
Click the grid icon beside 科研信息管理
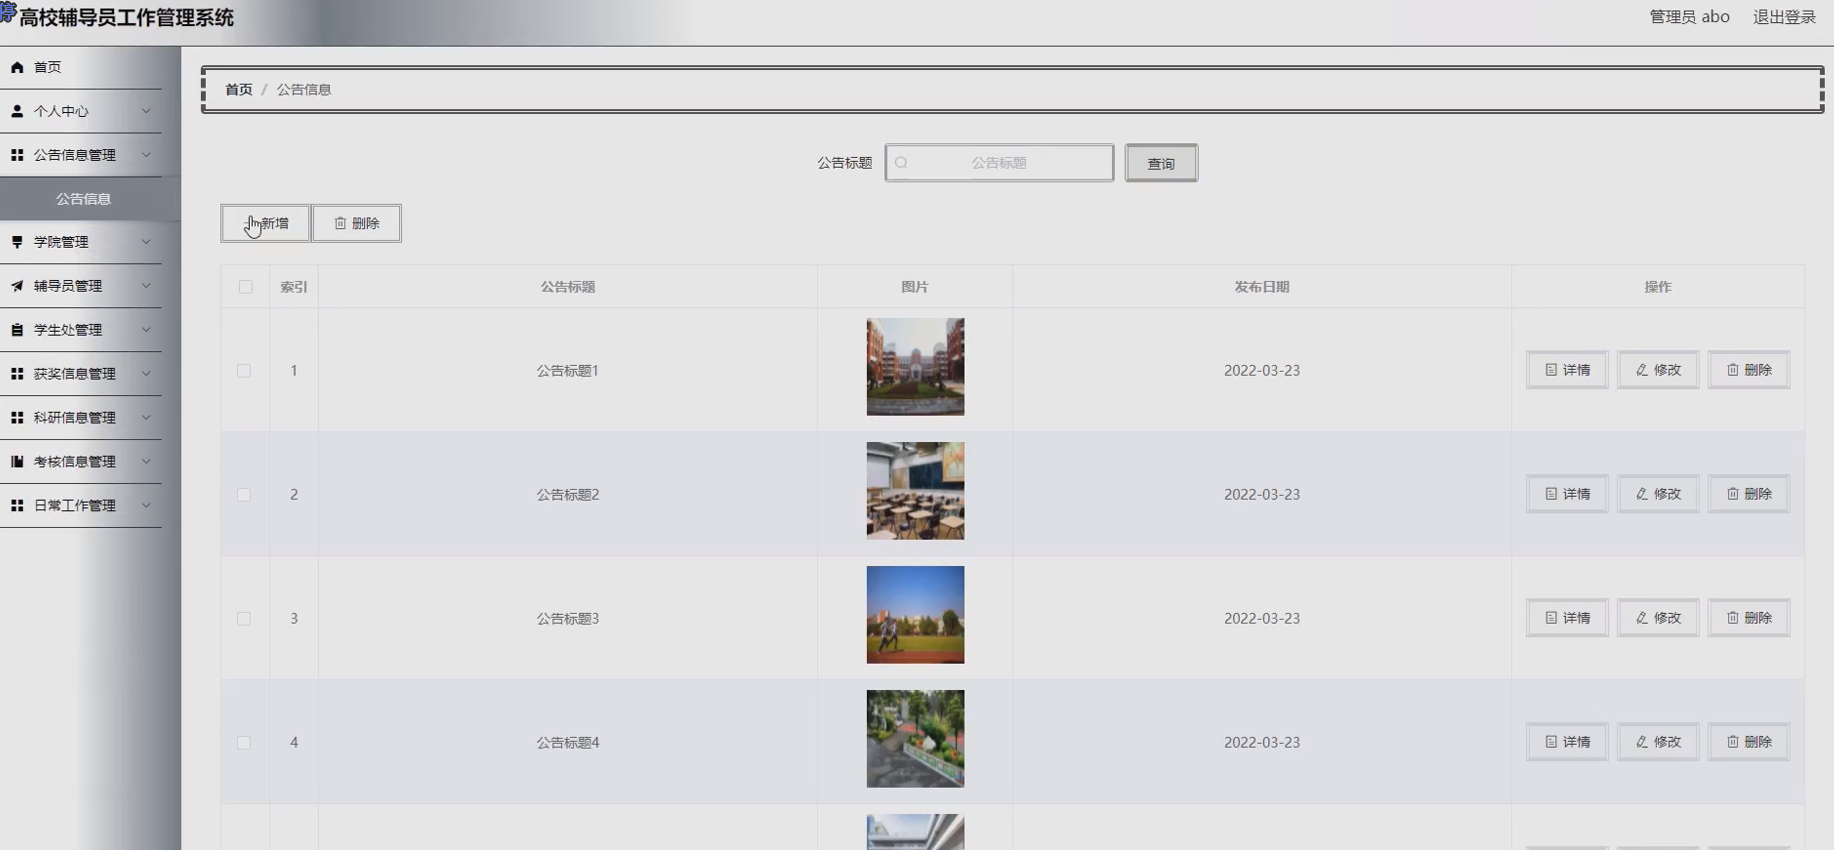[17, 418]
